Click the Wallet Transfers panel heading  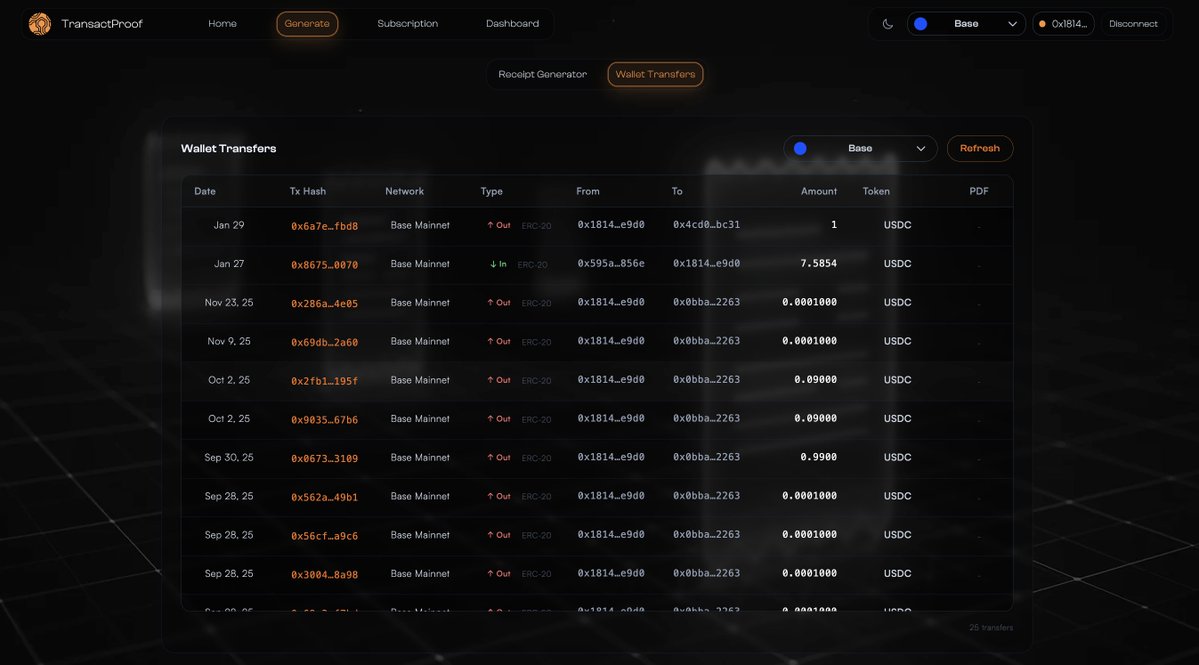tap(229, 148)
